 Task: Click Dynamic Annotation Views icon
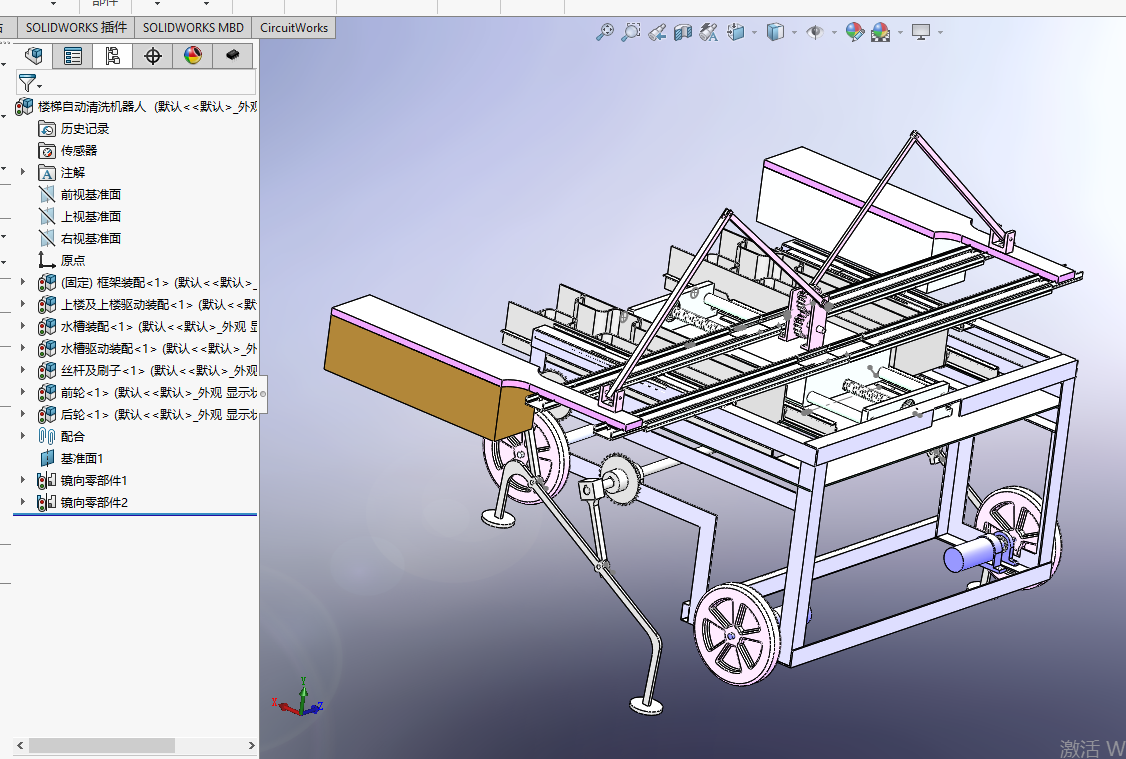point(709,32)
